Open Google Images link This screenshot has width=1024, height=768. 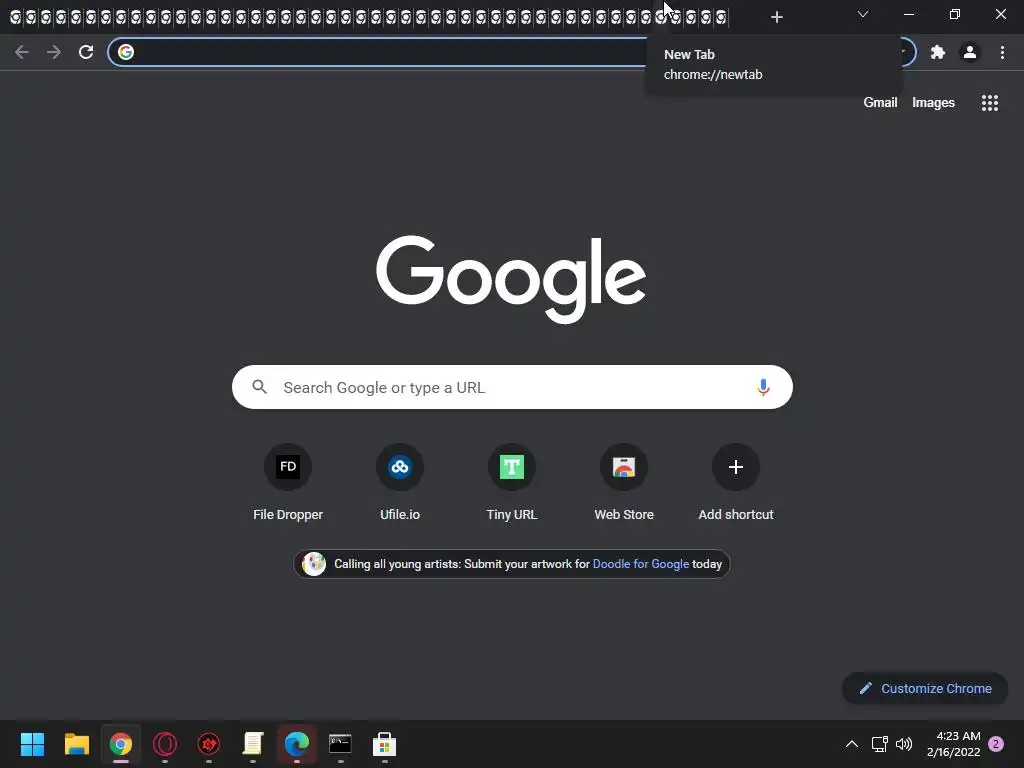click(933, 103)
